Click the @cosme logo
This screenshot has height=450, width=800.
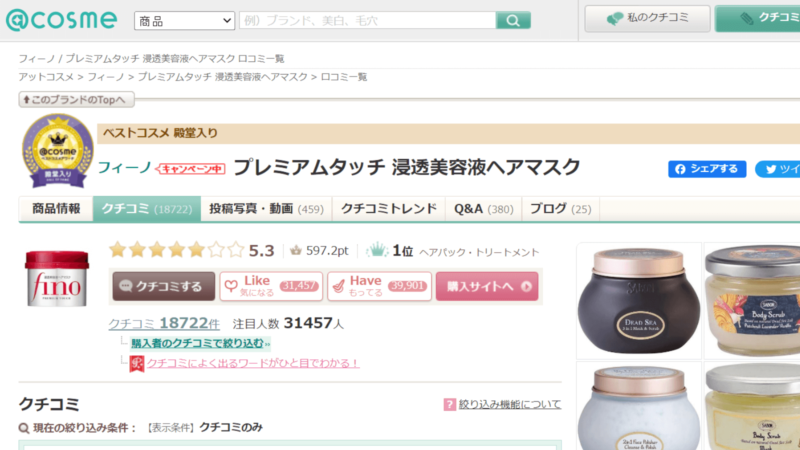point(60,19)
